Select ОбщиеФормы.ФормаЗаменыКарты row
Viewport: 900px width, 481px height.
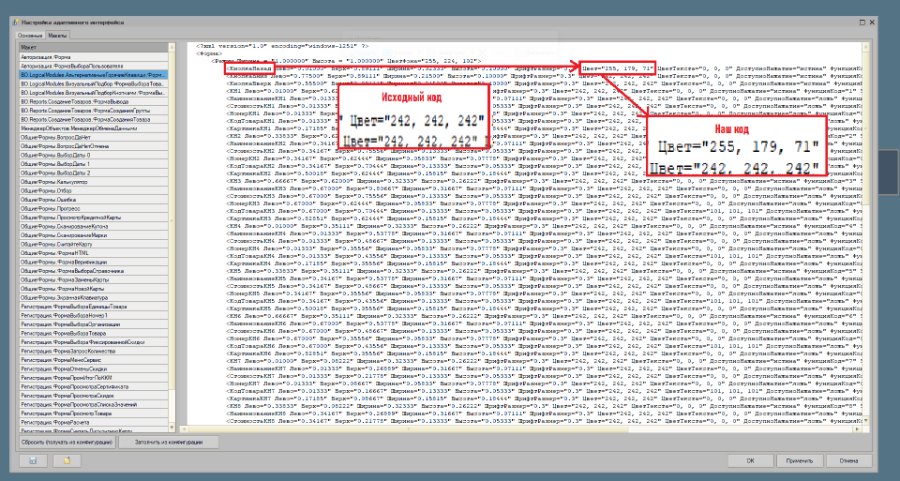click(94, 280)
